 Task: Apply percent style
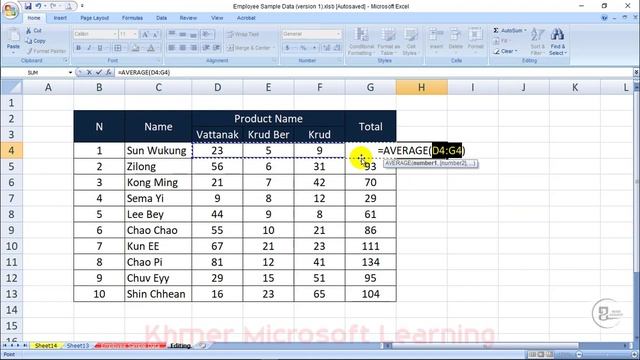tap(303, 48)
